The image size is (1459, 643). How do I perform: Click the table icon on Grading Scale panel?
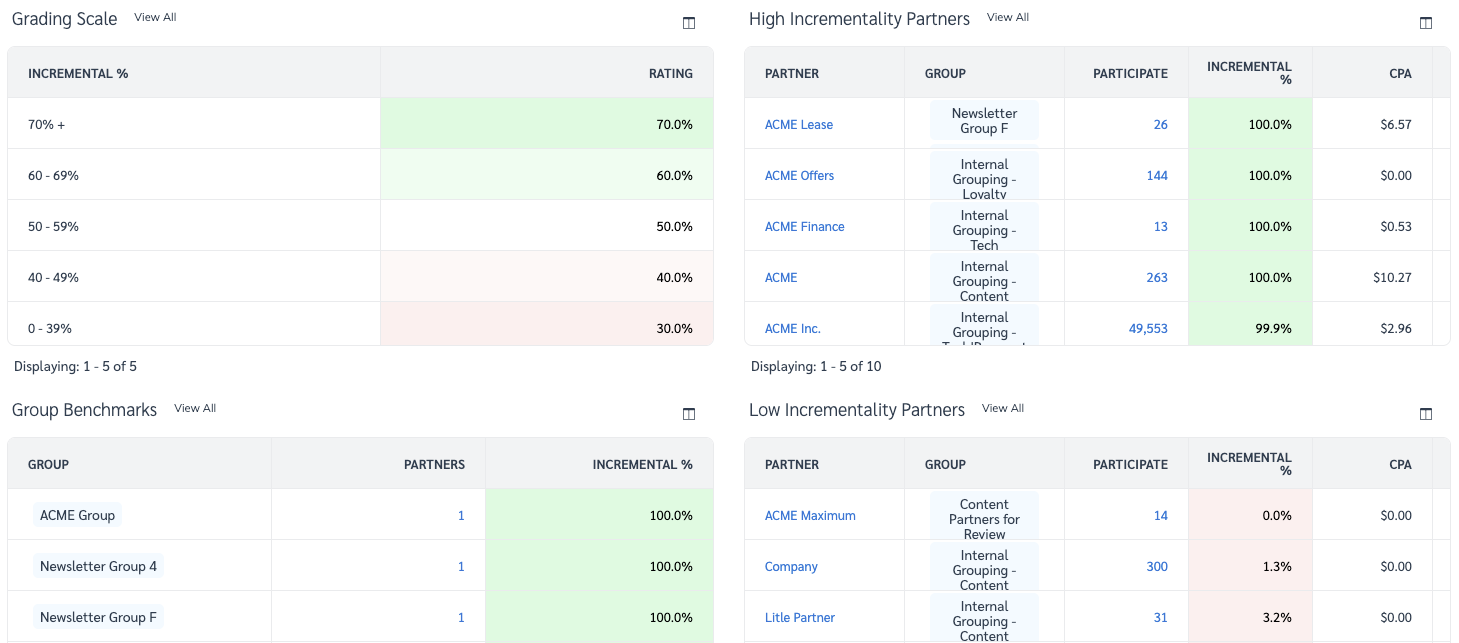pos(688,22)
